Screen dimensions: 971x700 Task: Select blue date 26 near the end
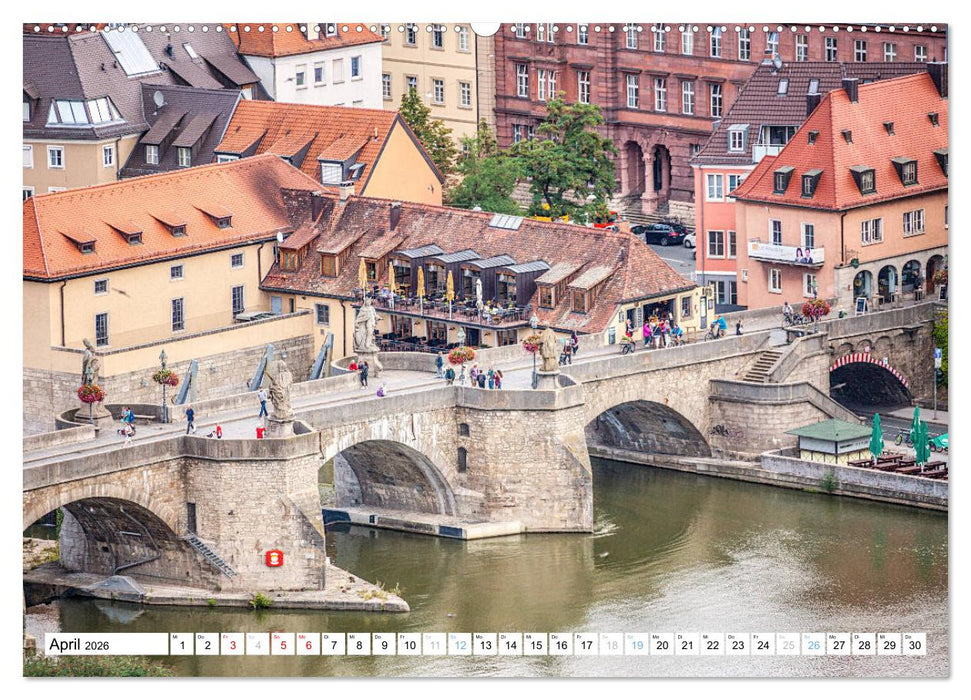point(813,648)
